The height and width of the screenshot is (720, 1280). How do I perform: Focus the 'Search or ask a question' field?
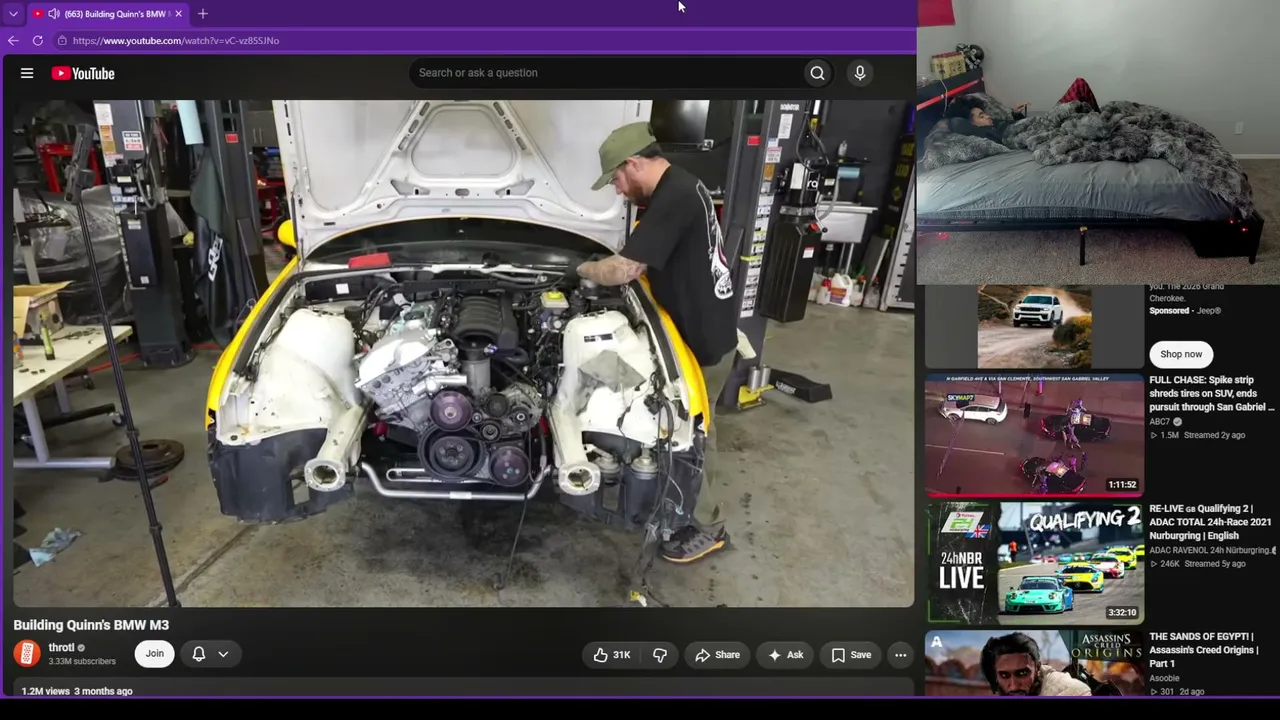coord(605,73)
